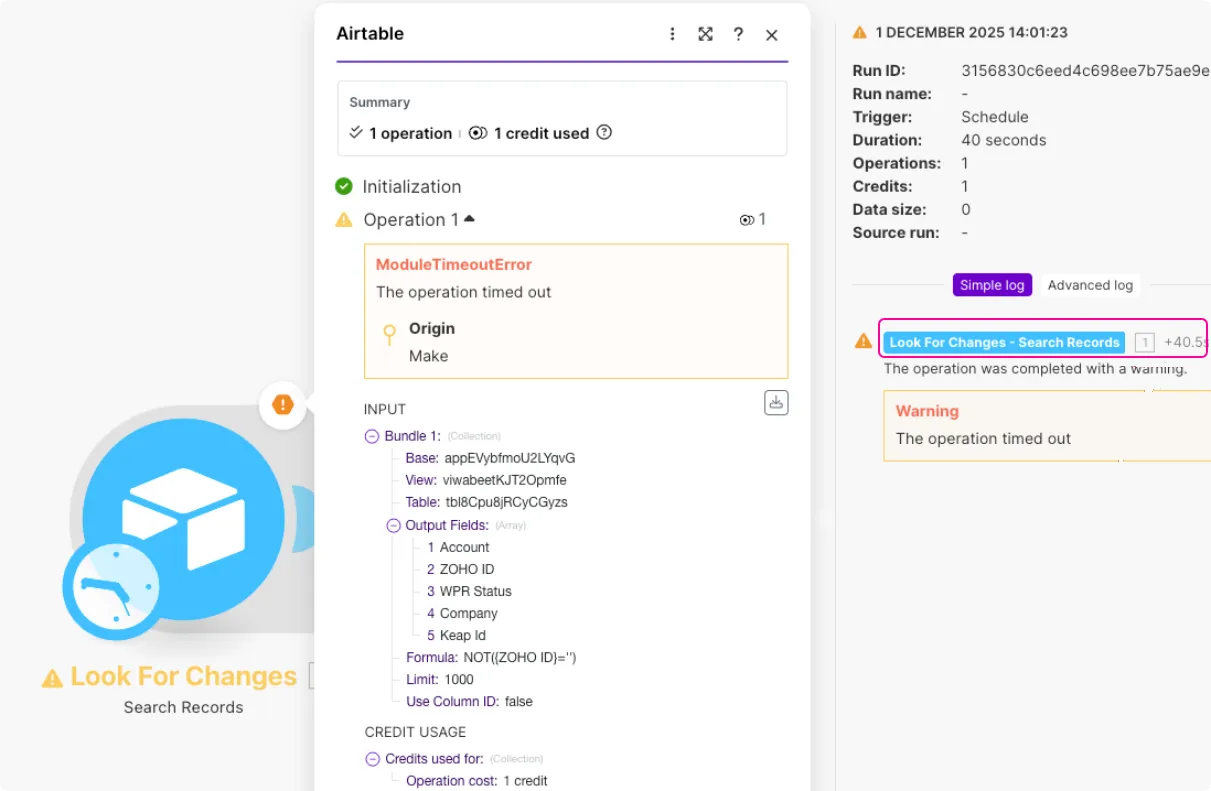Select output field 4 Company
Screen dimensions: 1211x791
point(462,613)
